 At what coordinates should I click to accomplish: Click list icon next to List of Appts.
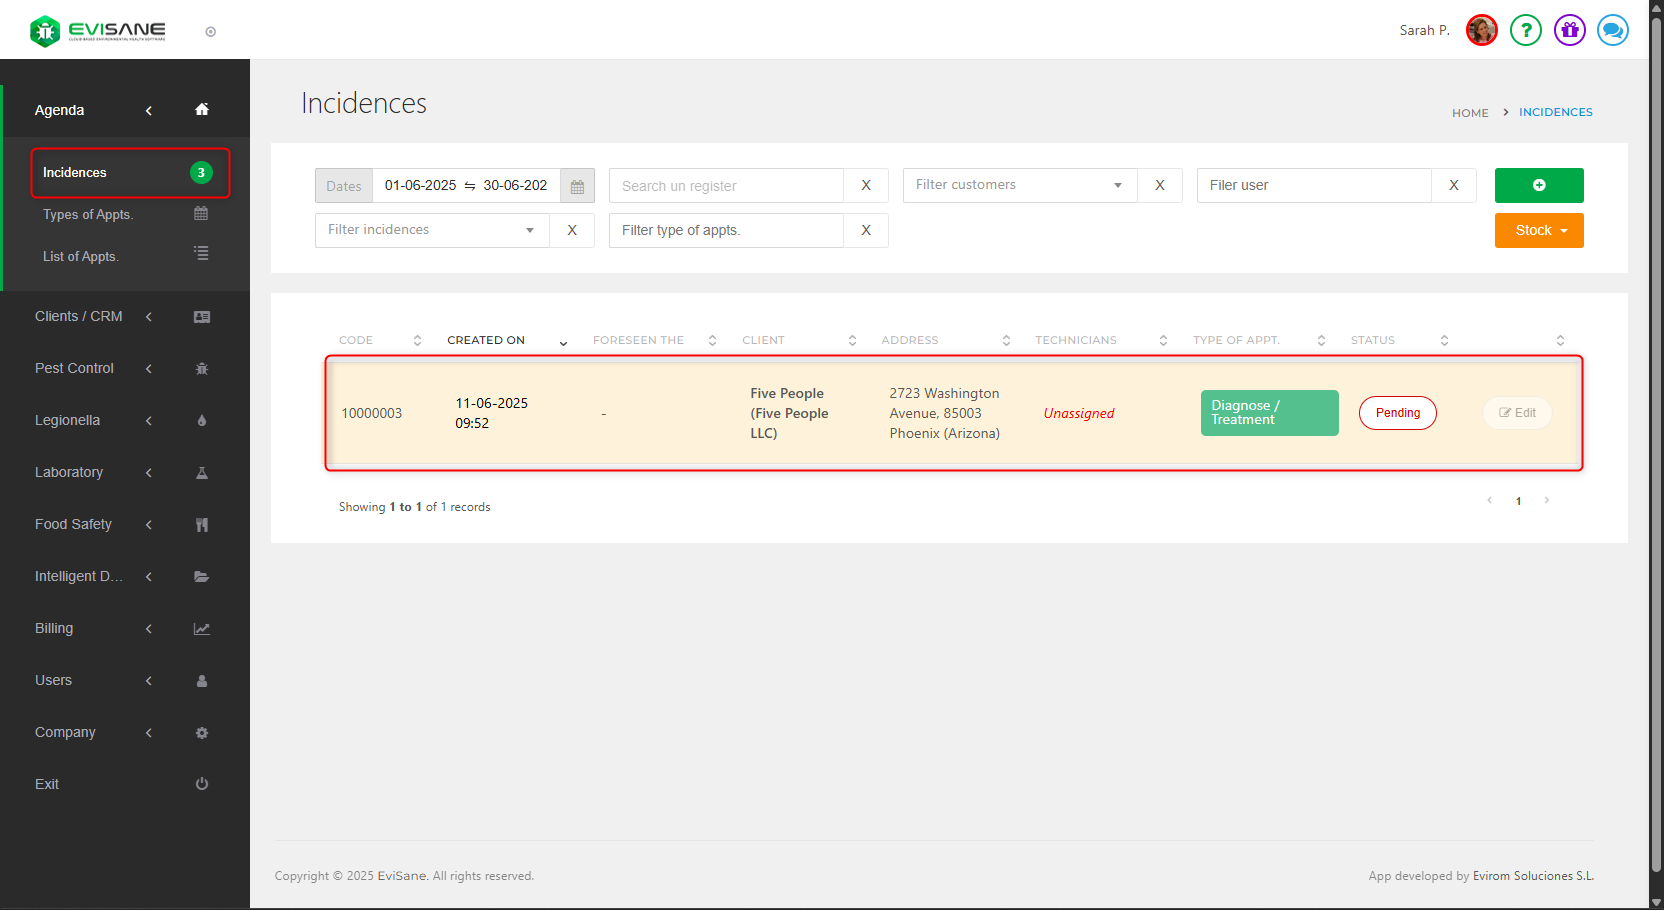201,254
